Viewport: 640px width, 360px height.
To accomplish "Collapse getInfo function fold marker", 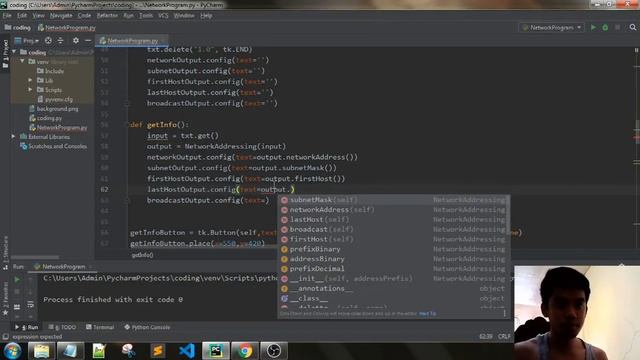I will [x=127, y=125].
